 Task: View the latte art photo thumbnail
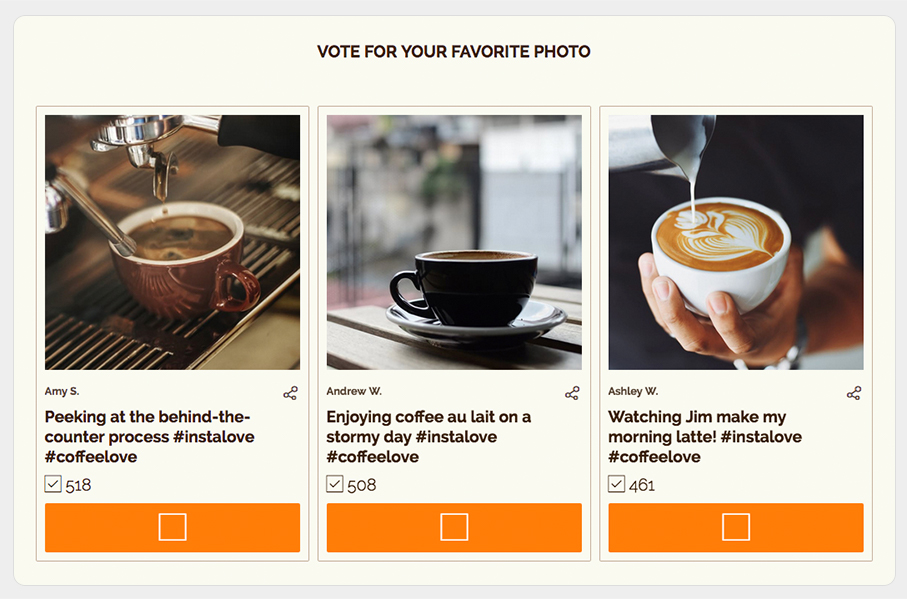coord(735,242)
